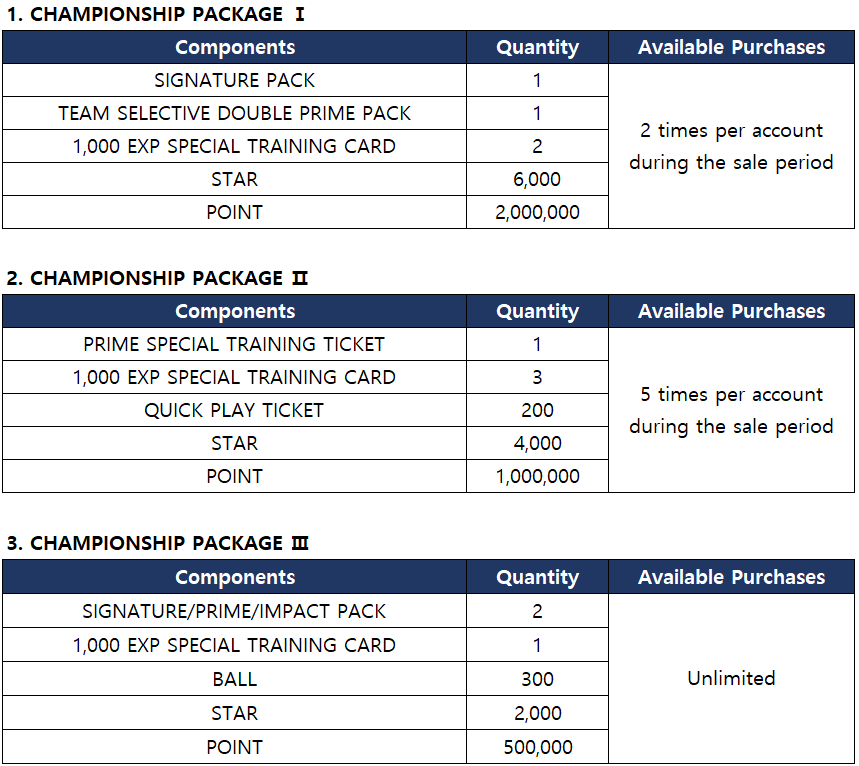Select the QUICK PLAY TICKET cell

234,410
